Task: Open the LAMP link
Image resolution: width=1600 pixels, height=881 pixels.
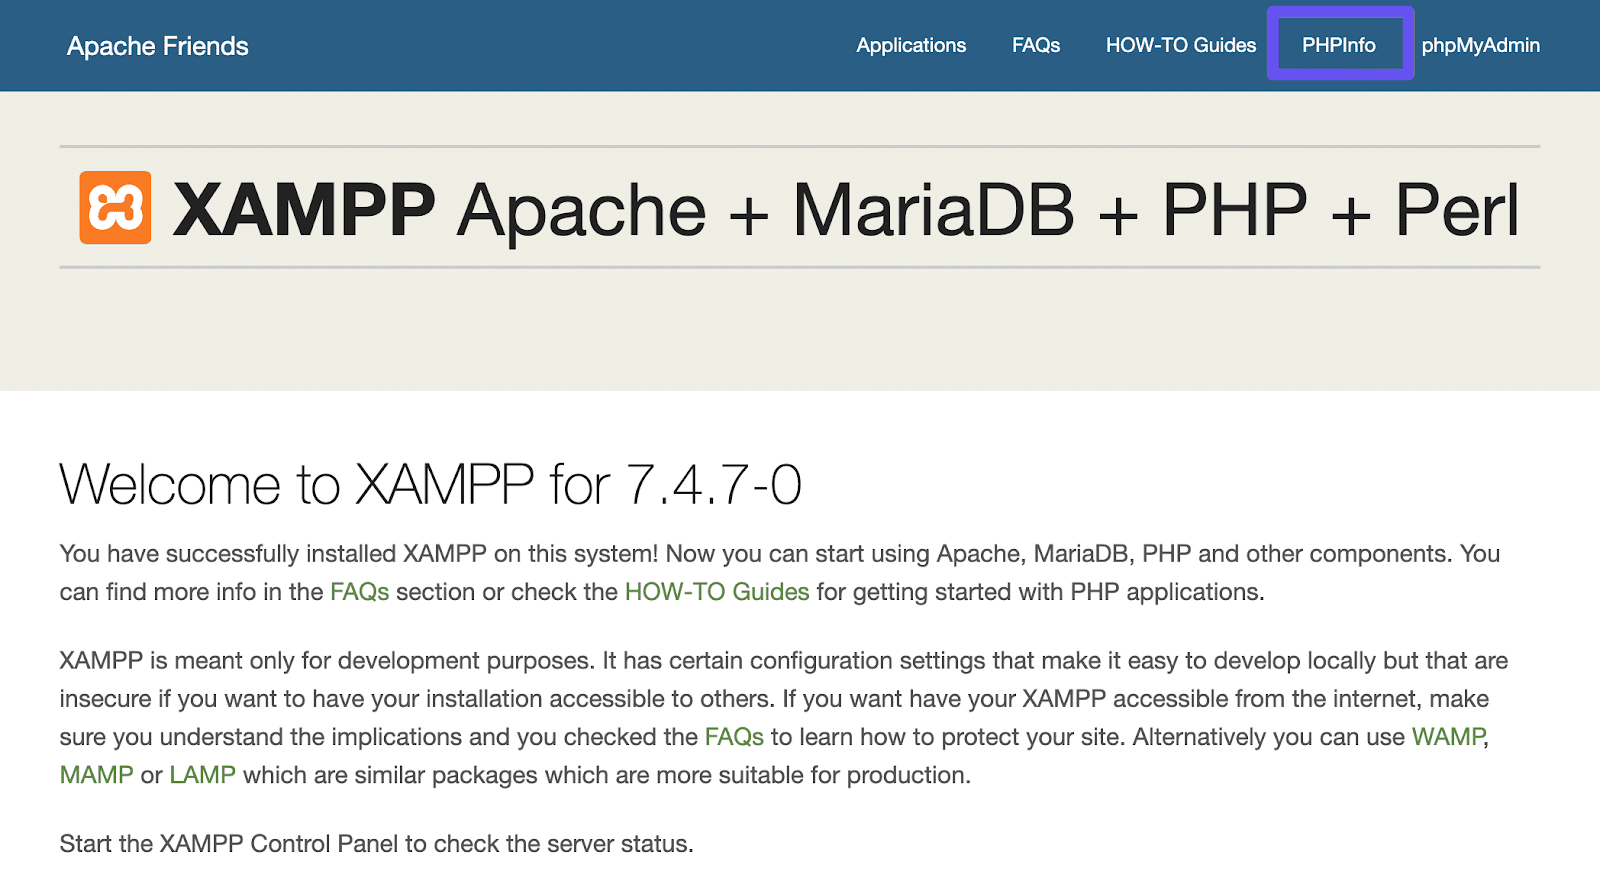Action: click(x=201, y=775)
